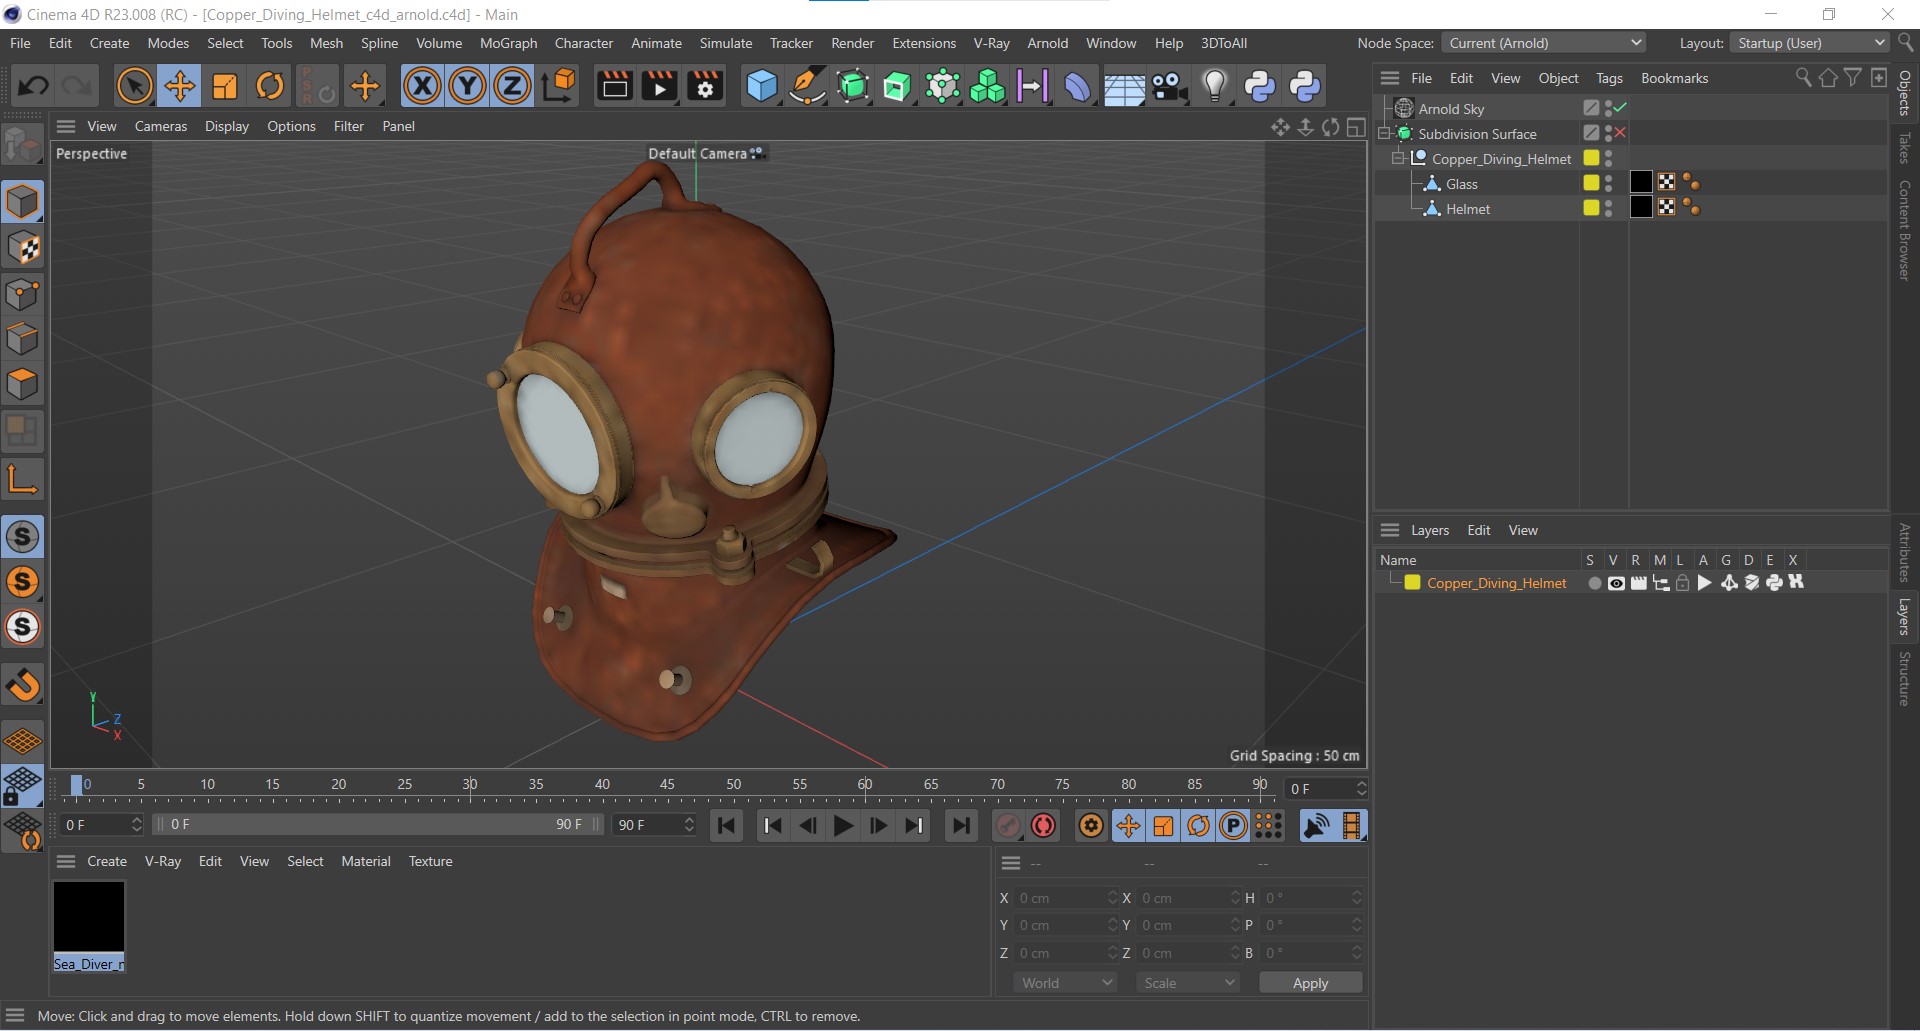
Task: Add a Camera object from toolbar
Action: (1169, 86)
